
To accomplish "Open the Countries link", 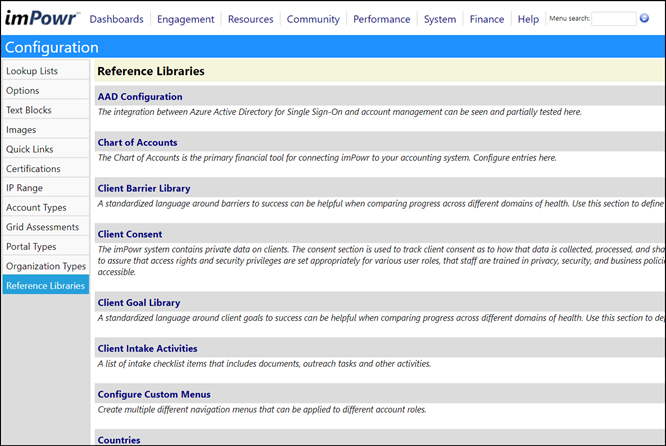I will [x=119, y=440].
